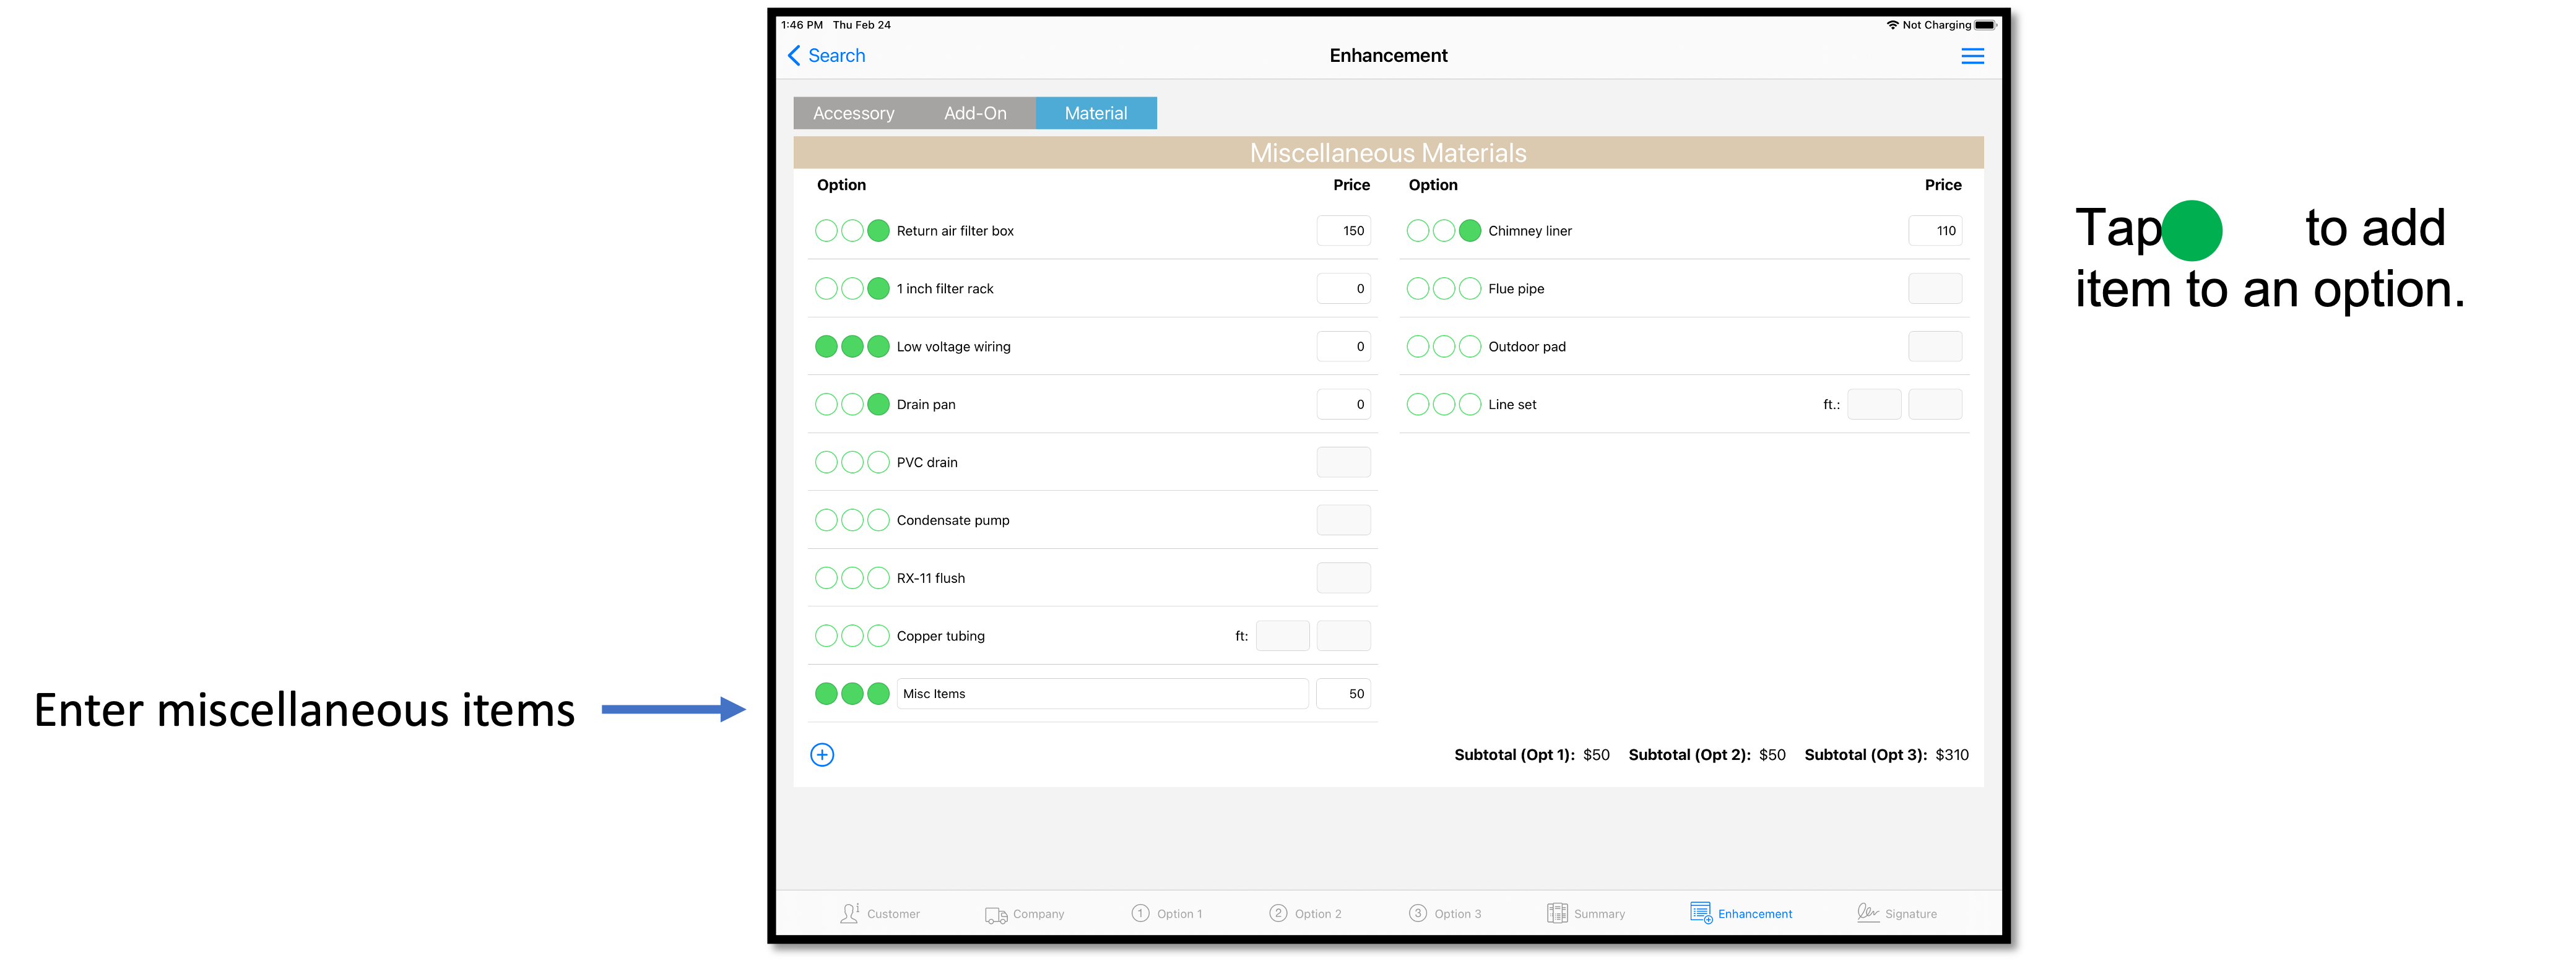Go to the Company tab
The width and height of the screenshot is (2576, 961).
1025,914
